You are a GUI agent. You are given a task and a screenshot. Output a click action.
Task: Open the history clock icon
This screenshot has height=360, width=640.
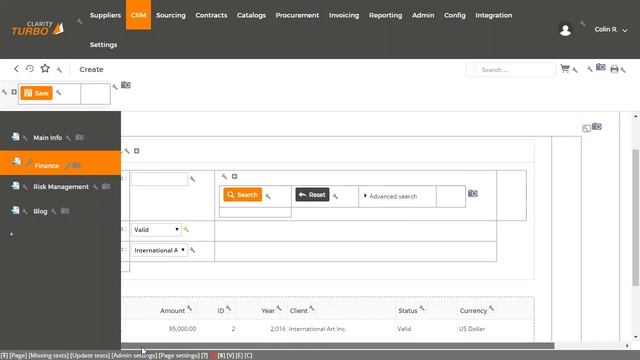tap(30, 69)
